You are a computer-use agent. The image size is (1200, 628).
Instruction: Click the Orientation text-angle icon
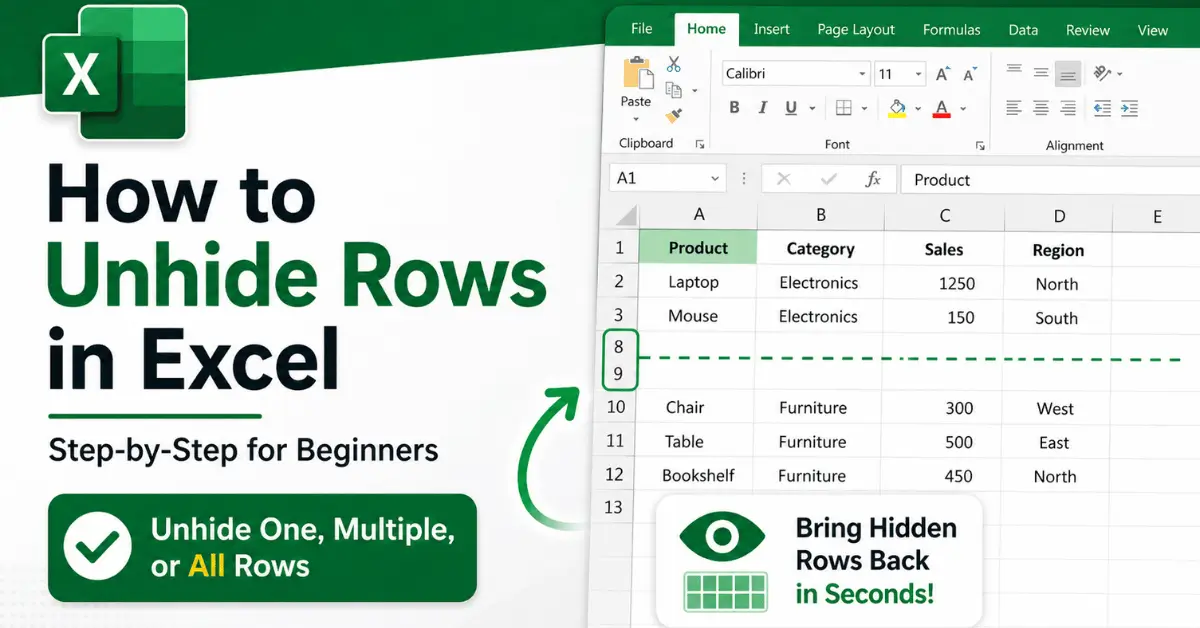1102,73
